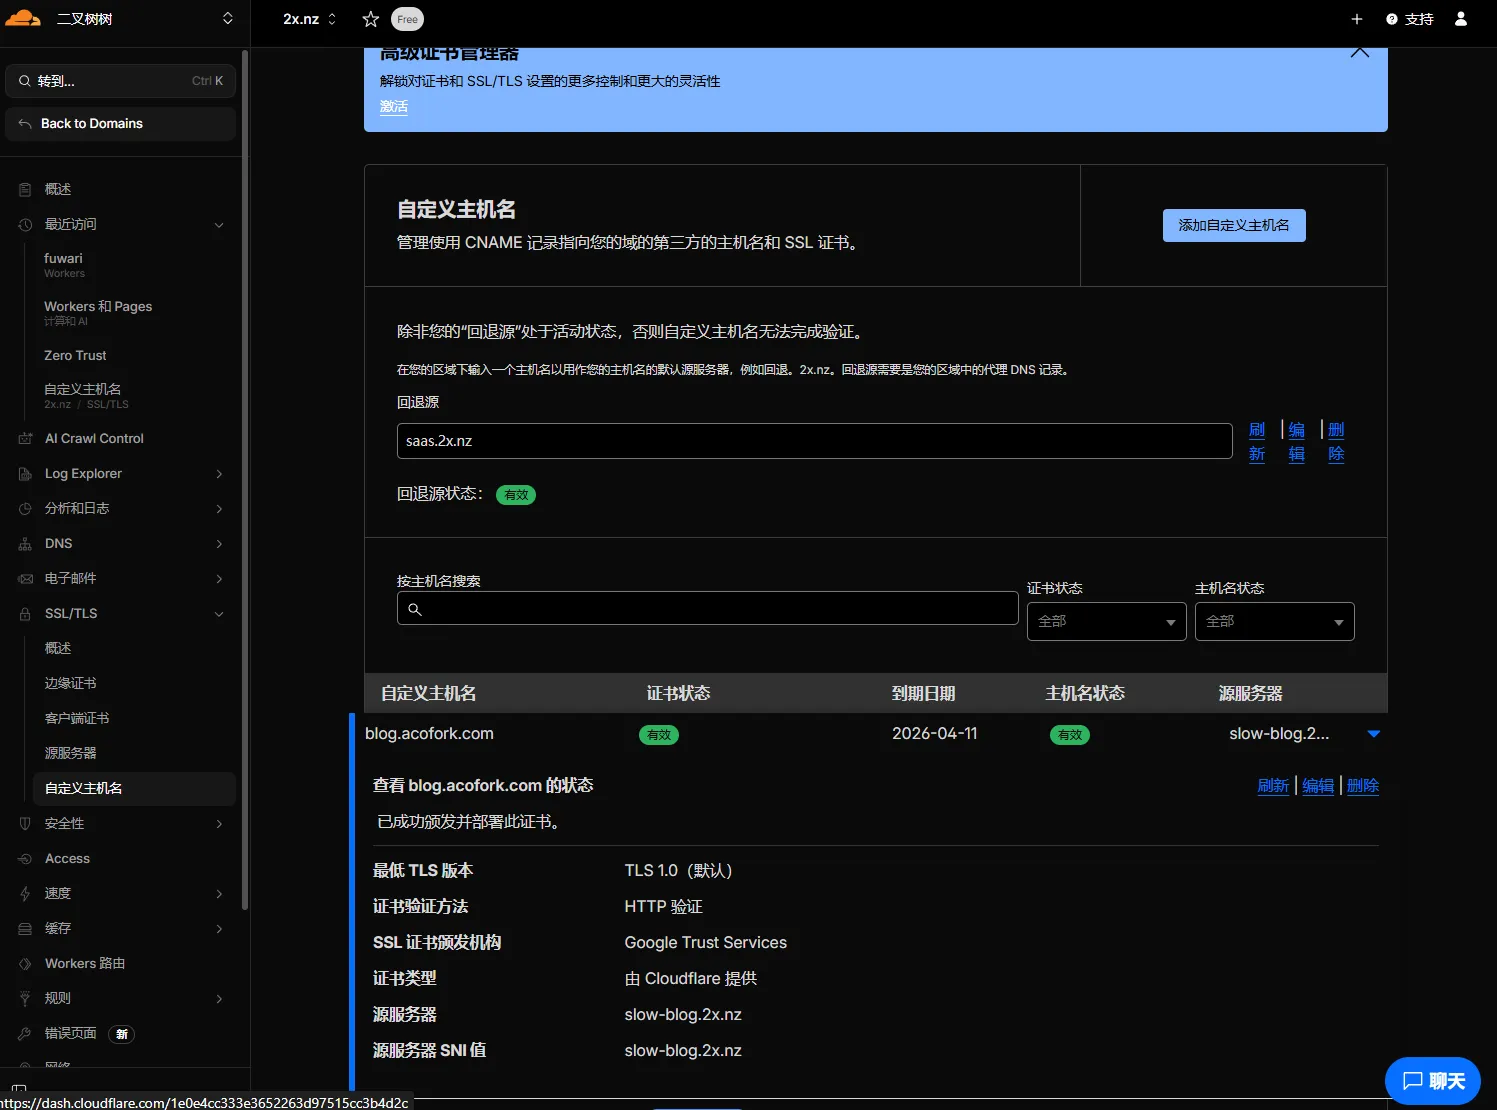Open the account switcher dropdown
Viewport: 1497px width, 1110px height.
click(x=227, y=19)
